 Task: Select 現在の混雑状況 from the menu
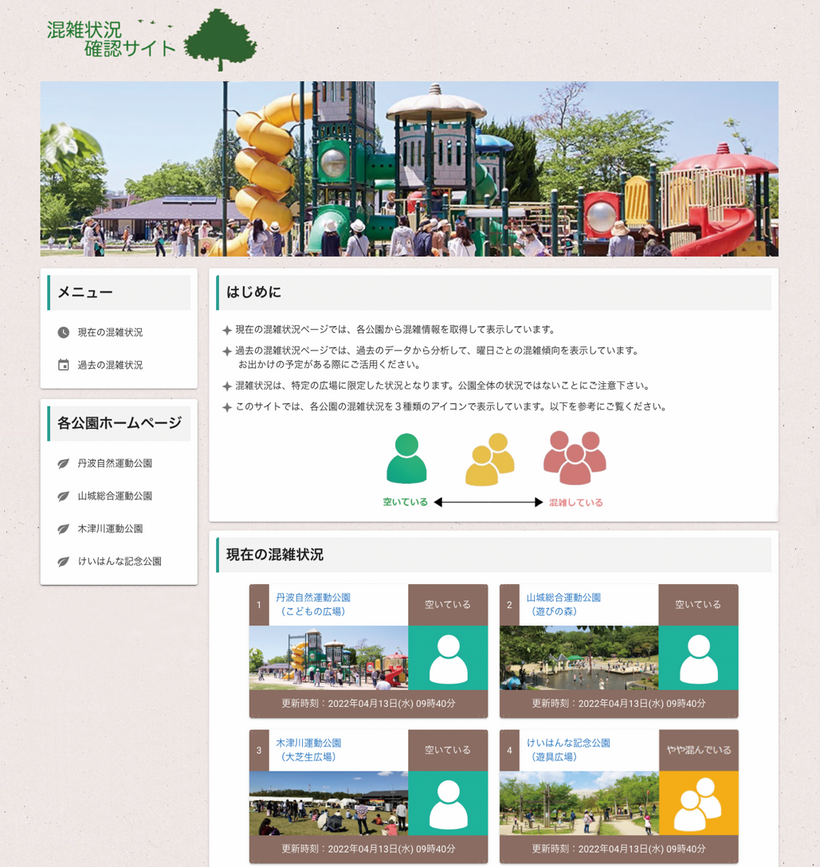(x=108, y=332)
